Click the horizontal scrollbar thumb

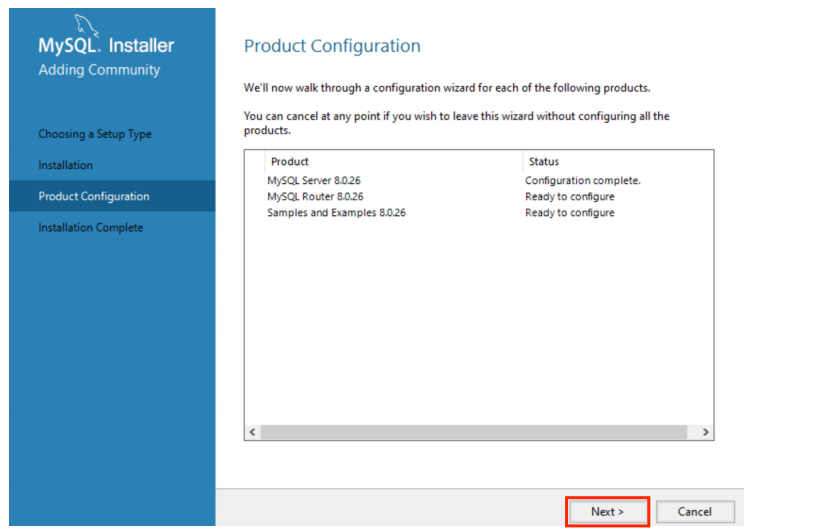click(474, 432)
